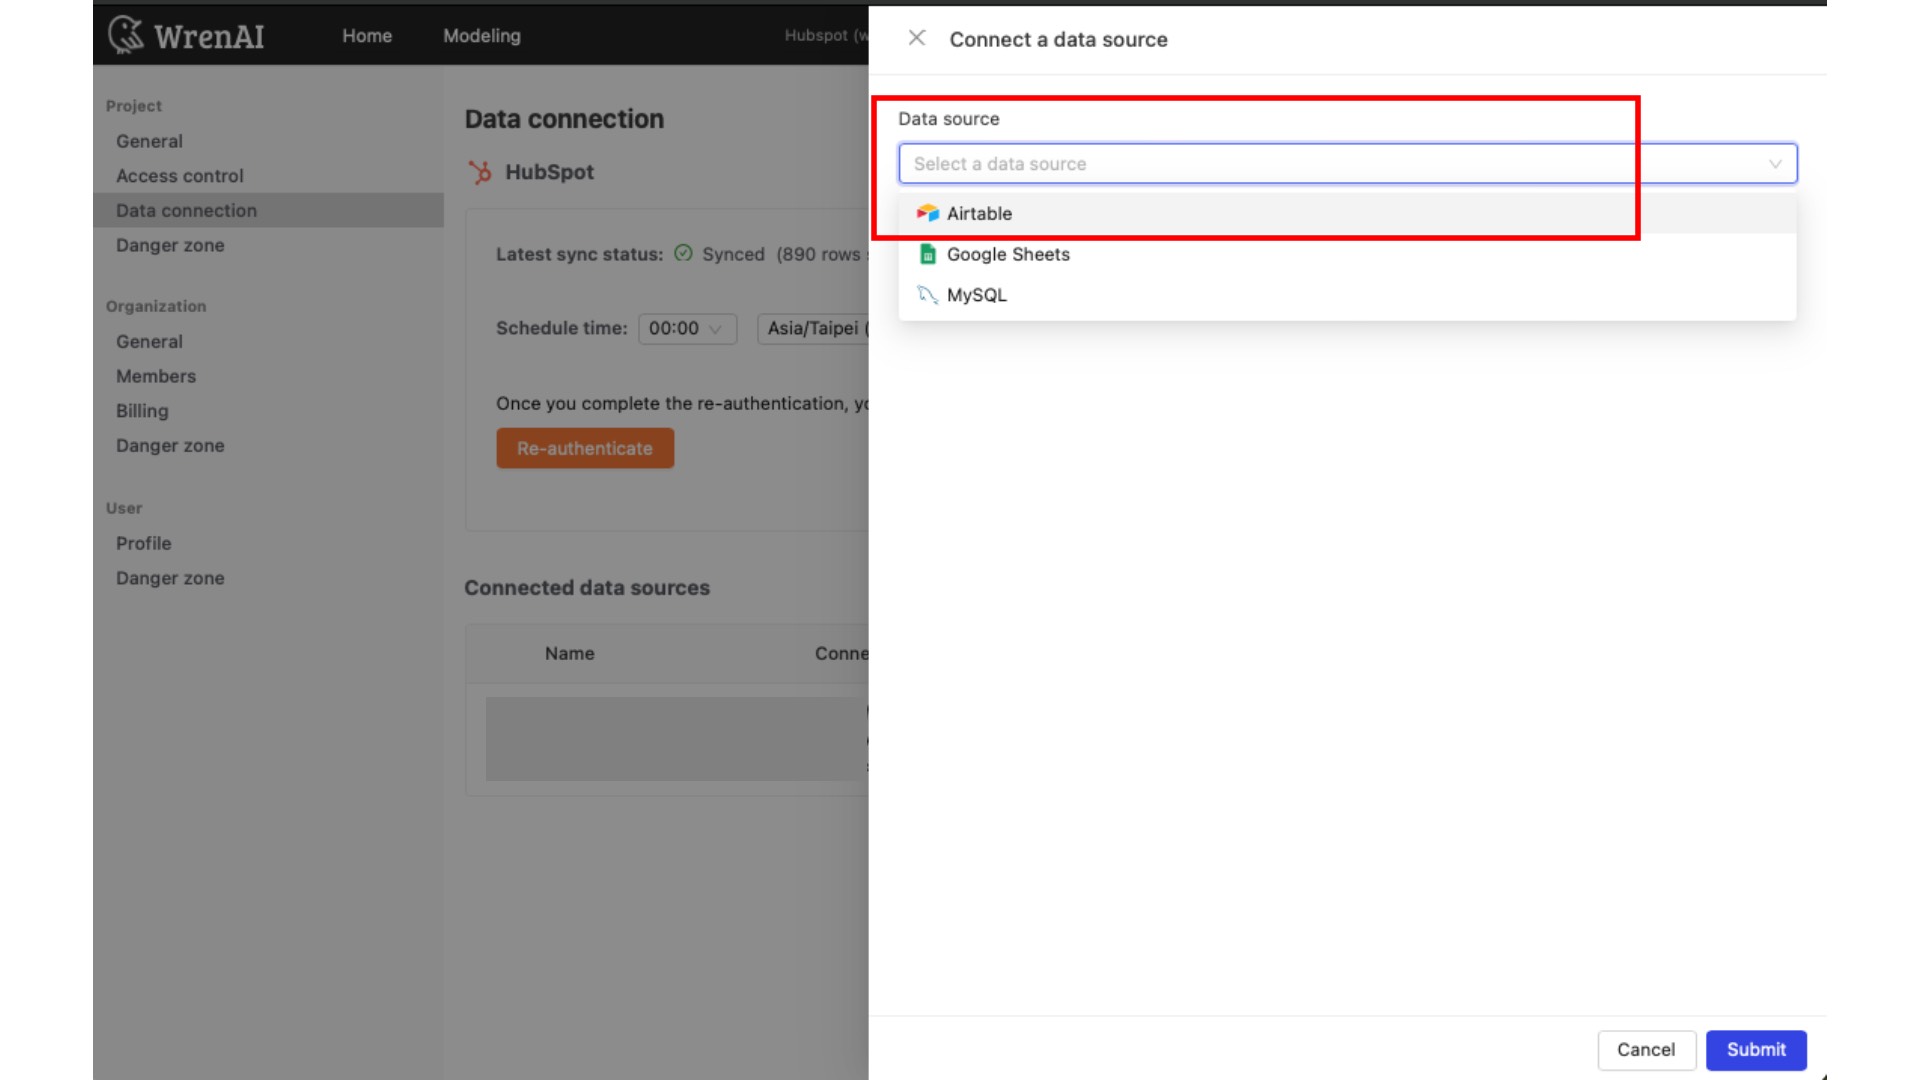Open the Hubspot project selector
This screenshot has width=1920, height=1080.
(x=825, y=35)
